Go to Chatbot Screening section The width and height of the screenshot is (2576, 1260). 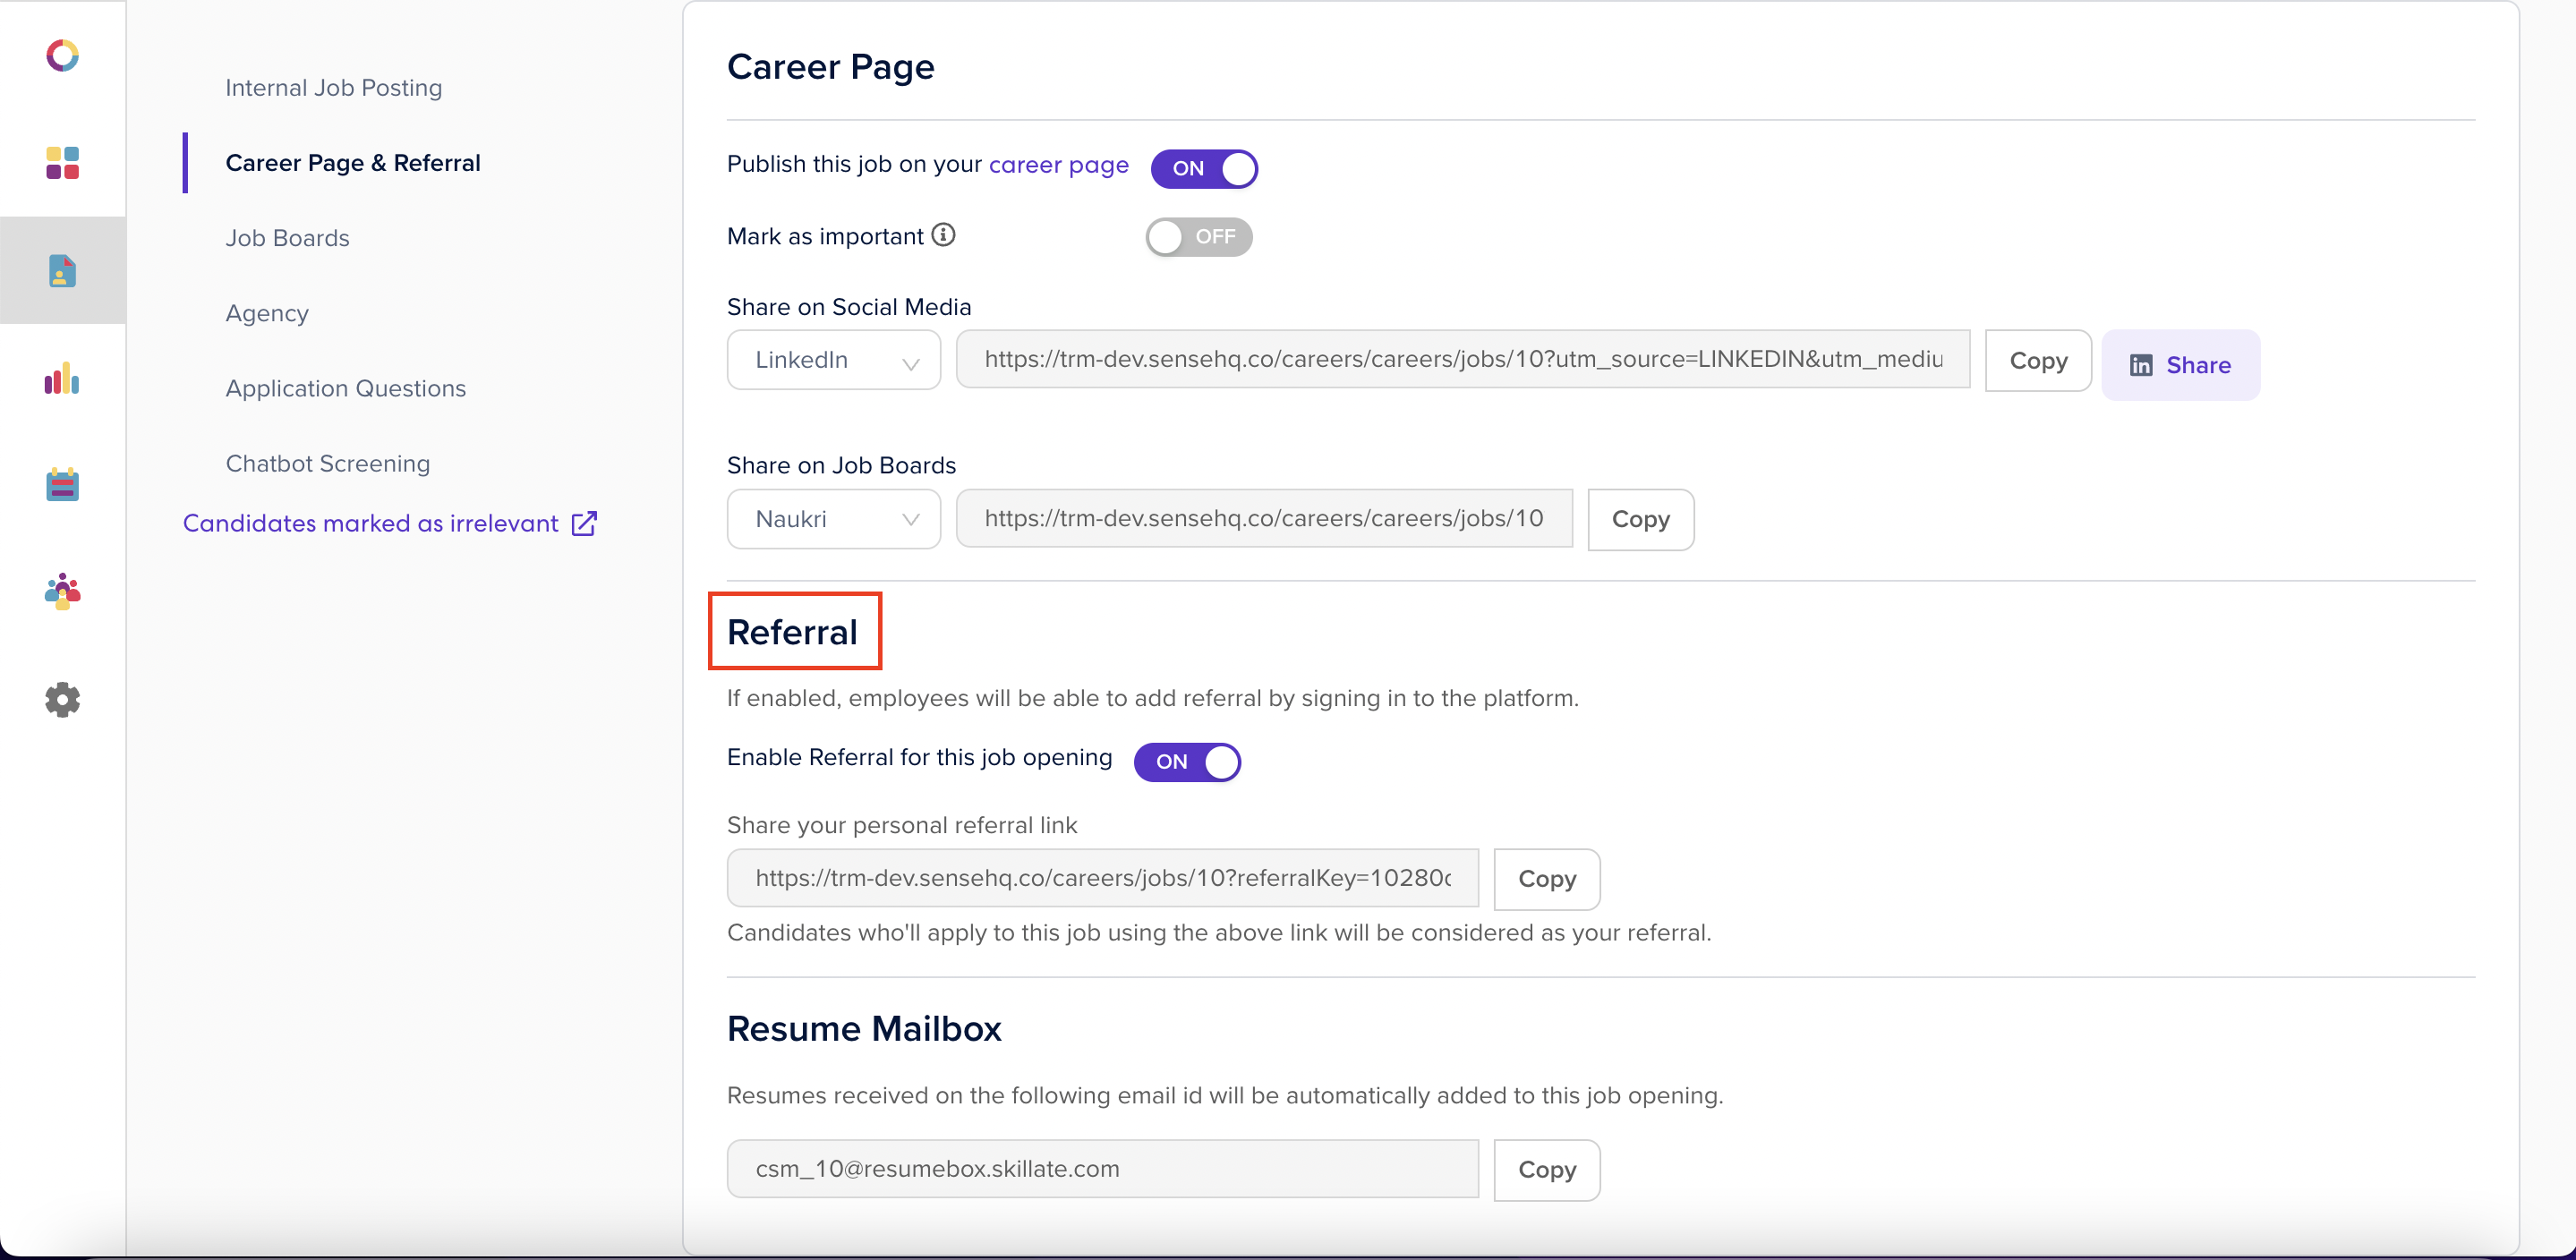click(x=327, y=463)
